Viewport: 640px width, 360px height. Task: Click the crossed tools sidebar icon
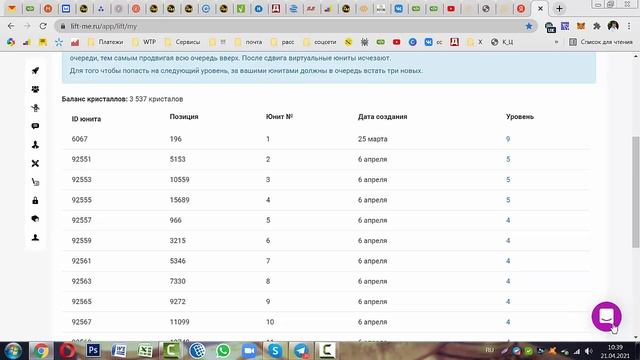(x=36, y=163)
